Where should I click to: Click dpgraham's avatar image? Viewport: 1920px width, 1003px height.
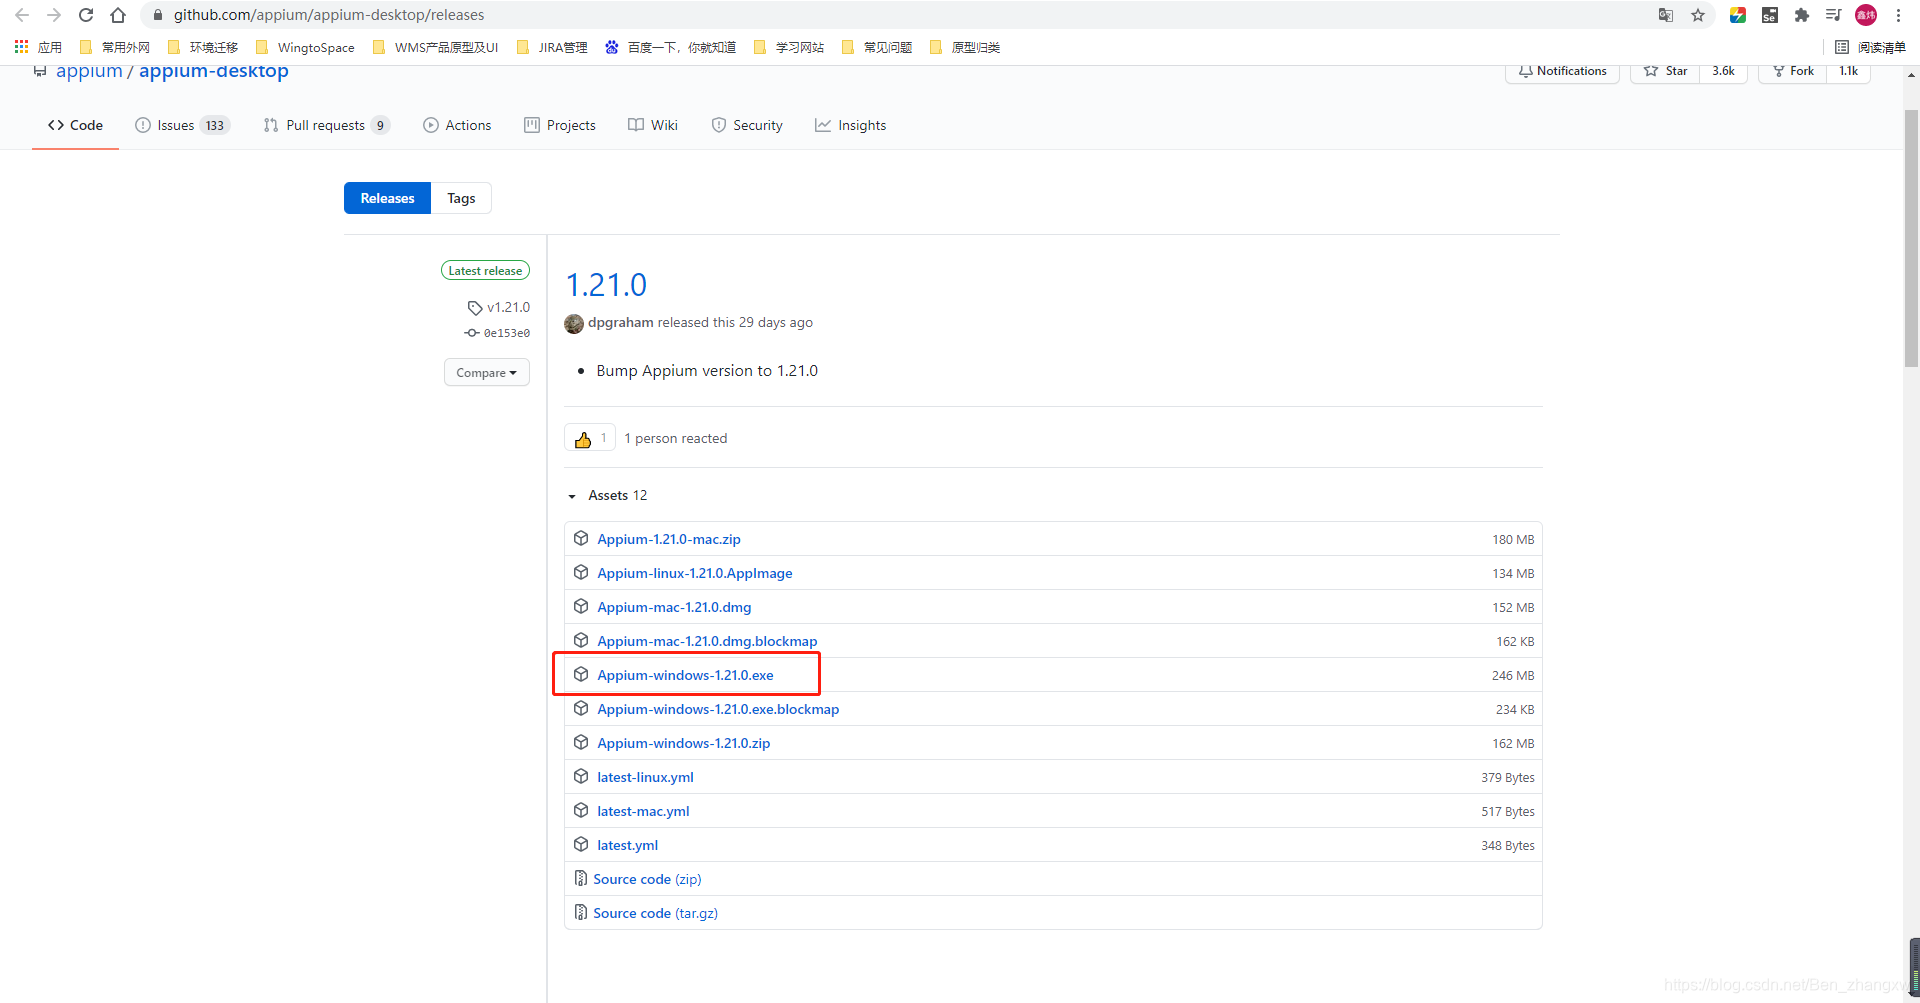574,323
